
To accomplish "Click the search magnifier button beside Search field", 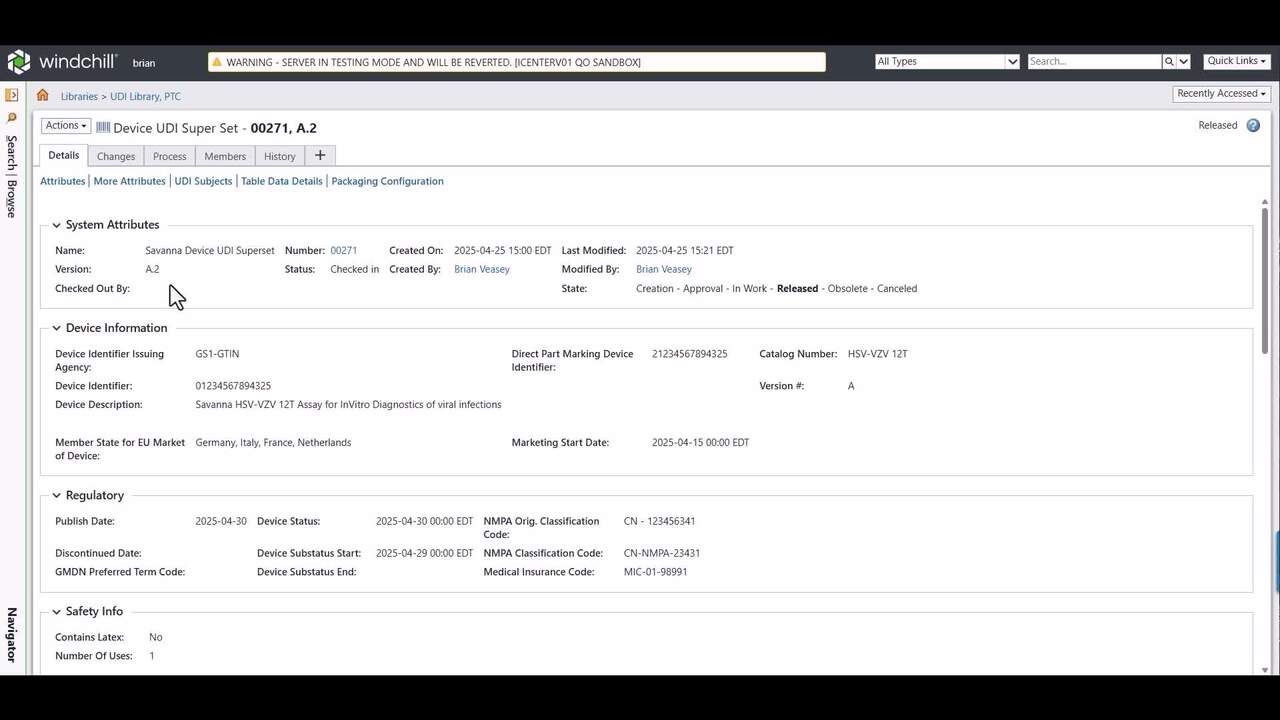I will pos(1168,62).
